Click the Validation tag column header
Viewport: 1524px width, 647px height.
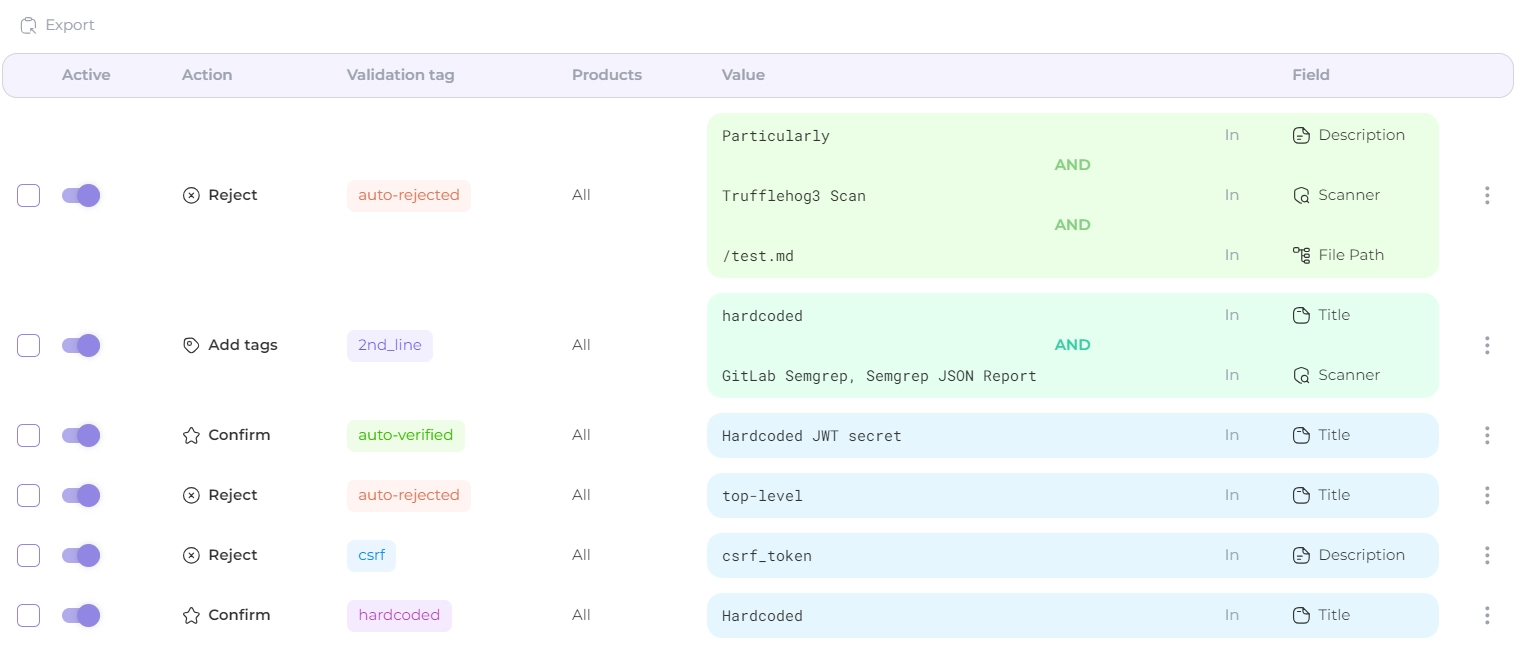[x=400, y=75]
